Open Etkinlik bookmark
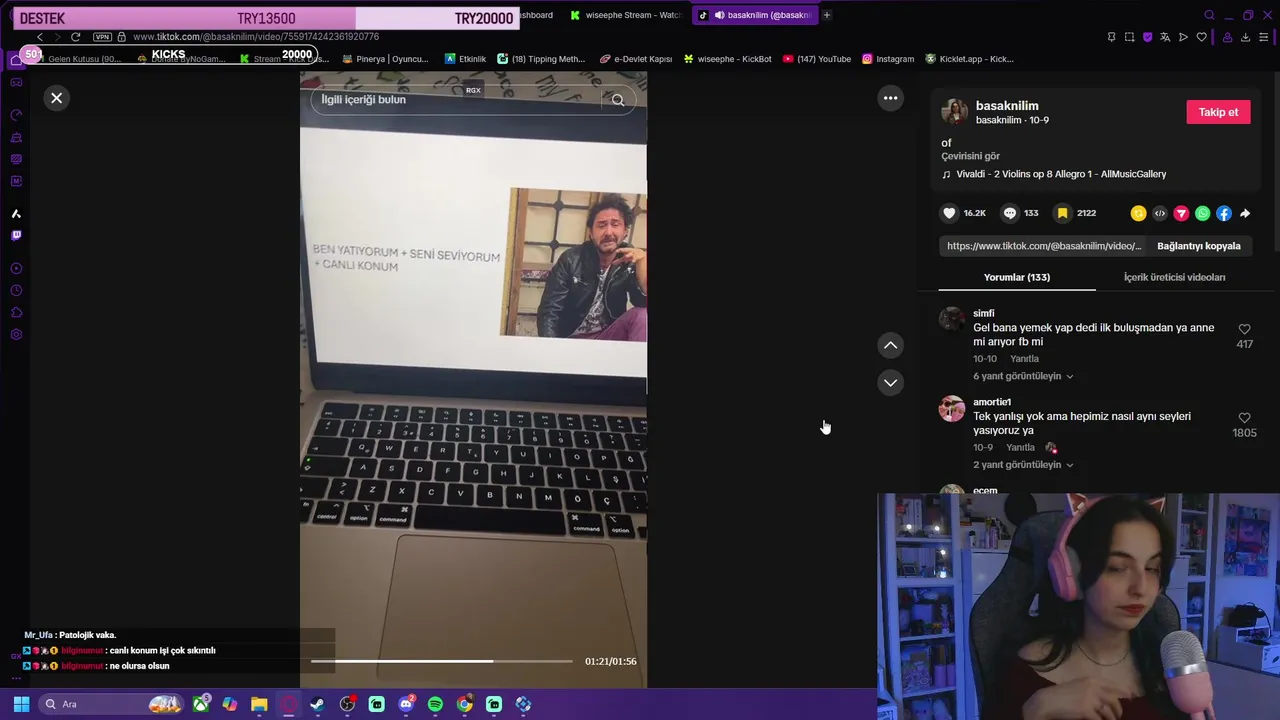This screenshot has height=720, width=1280. coord(465,59)
